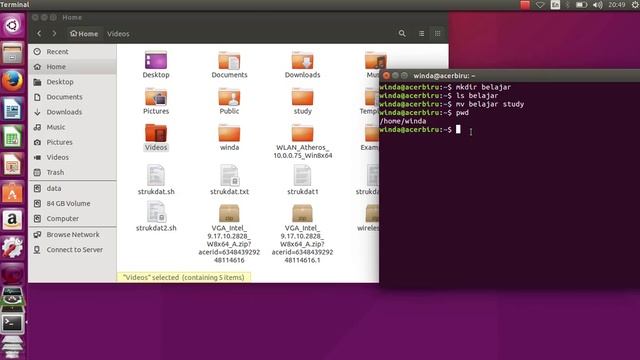Click the Home breadcrumb in path bar
Image resolution: width=640 pixels, height=360 pixels.
pyautogui.click(x=84, y=34)
